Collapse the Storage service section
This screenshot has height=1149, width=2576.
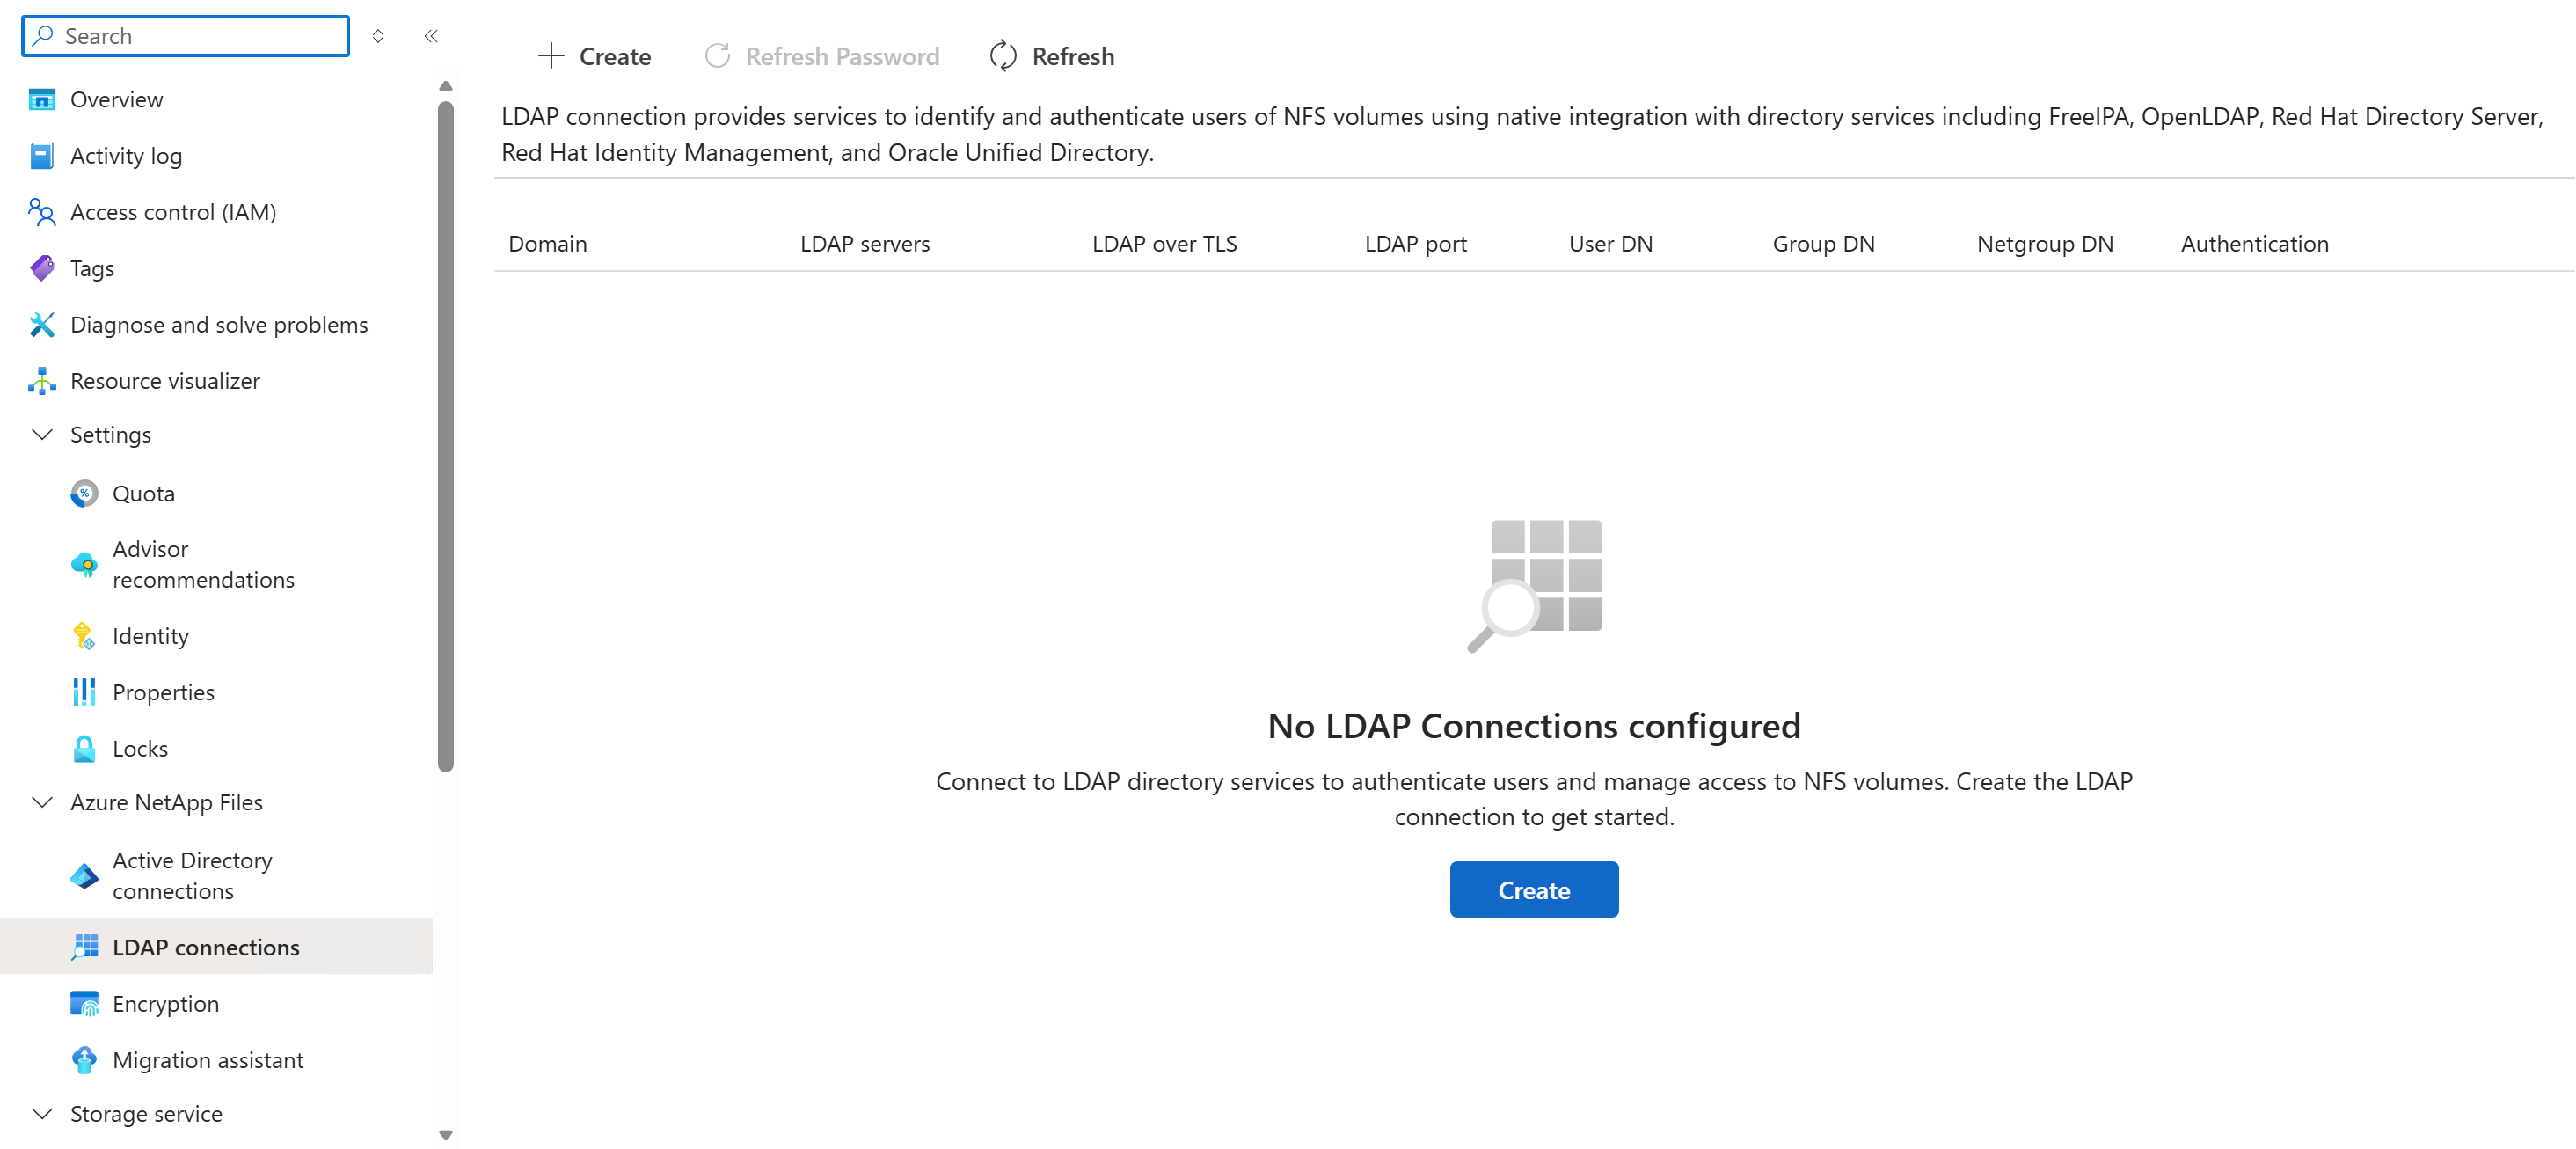42,1113
